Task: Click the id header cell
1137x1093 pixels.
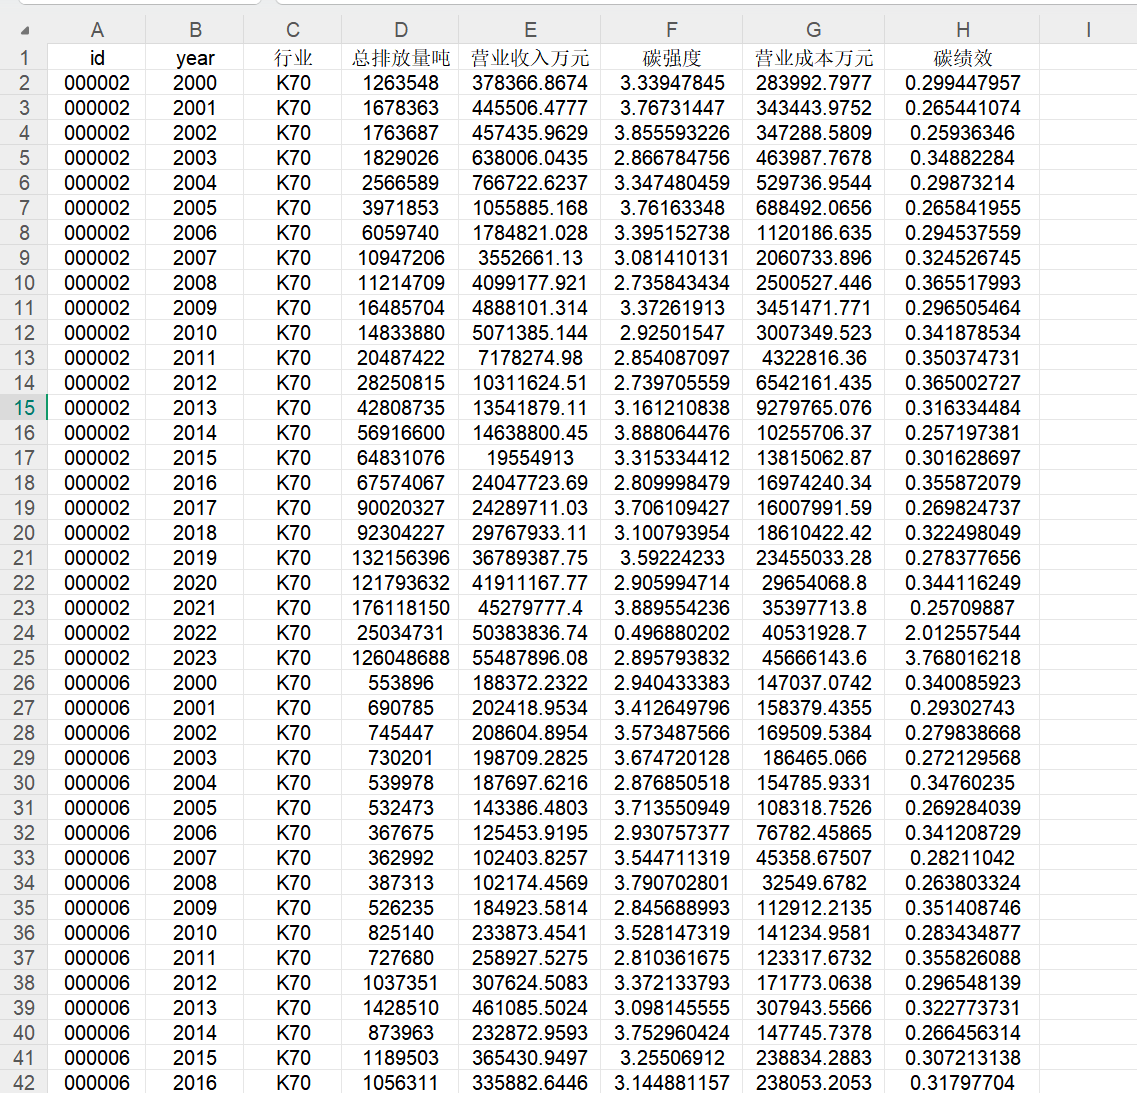Action: coord(96,57)
